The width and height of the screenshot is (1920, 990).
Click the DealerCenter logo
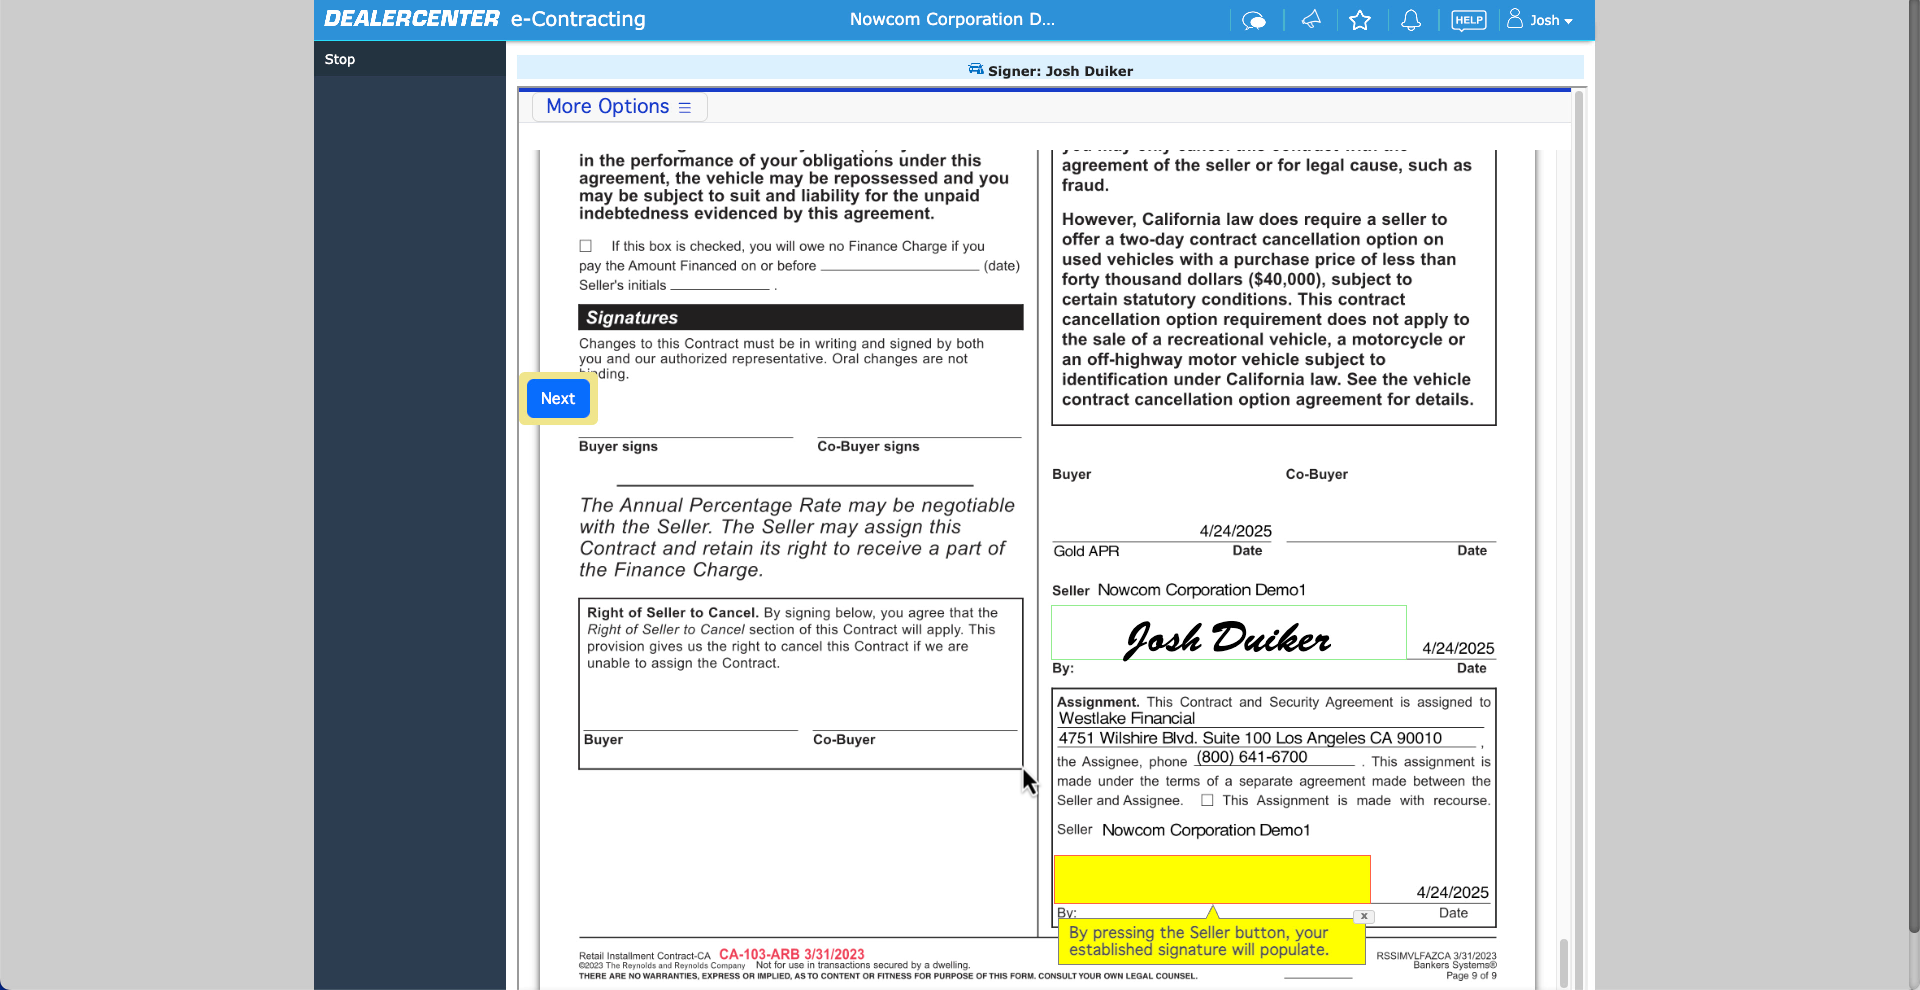pos(412,19)
